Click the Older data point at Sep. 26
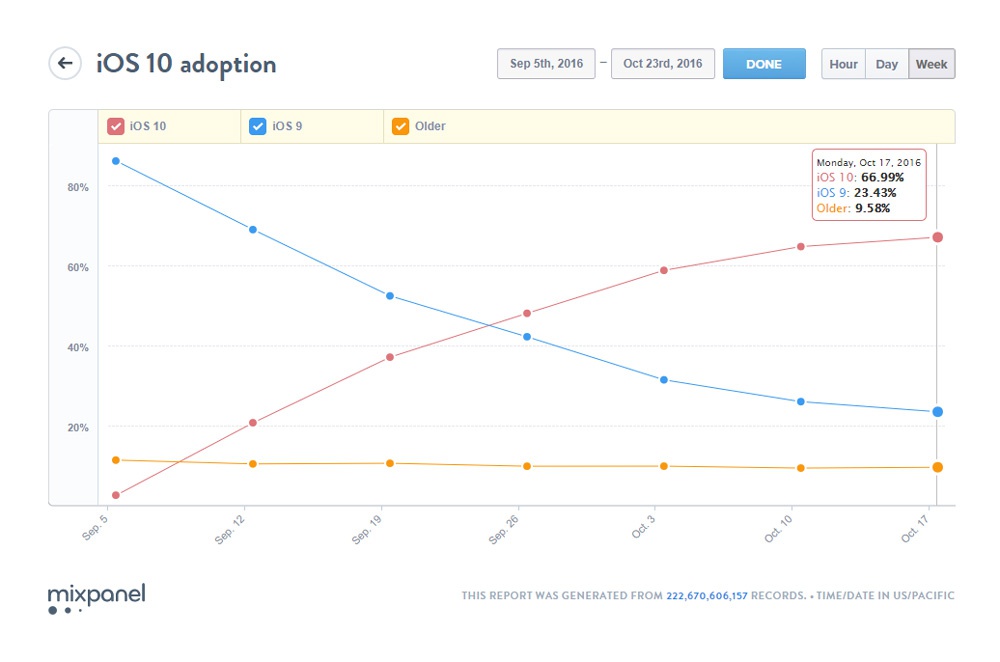Screen dimensions: 1000x662 [x=527, y=467]
